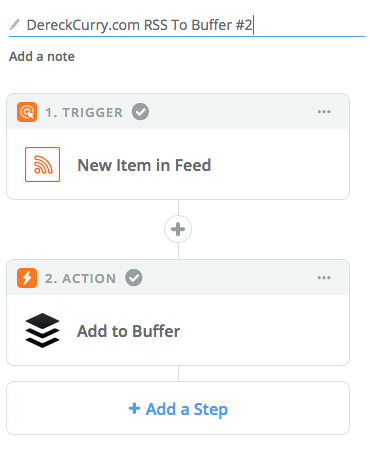370x451 pixels.
Task: Click the checkmark next to 1. TRIGGER
Action: pos(140,112)
